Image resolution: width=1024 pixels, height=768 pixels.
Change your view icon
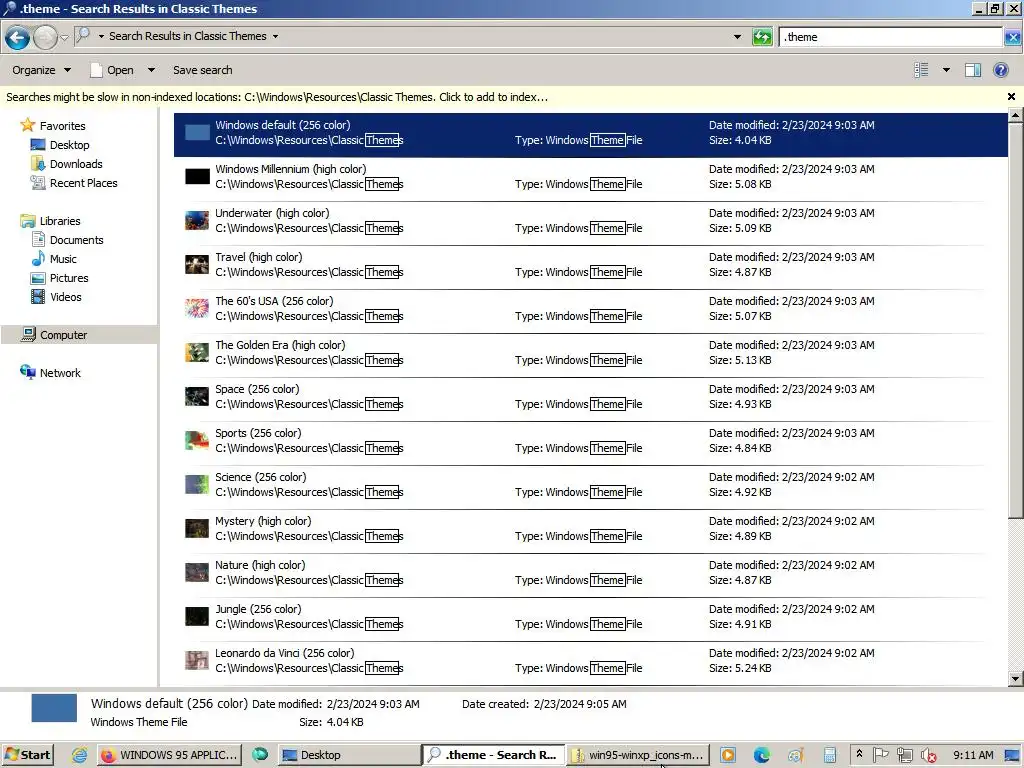coord(921,70)
